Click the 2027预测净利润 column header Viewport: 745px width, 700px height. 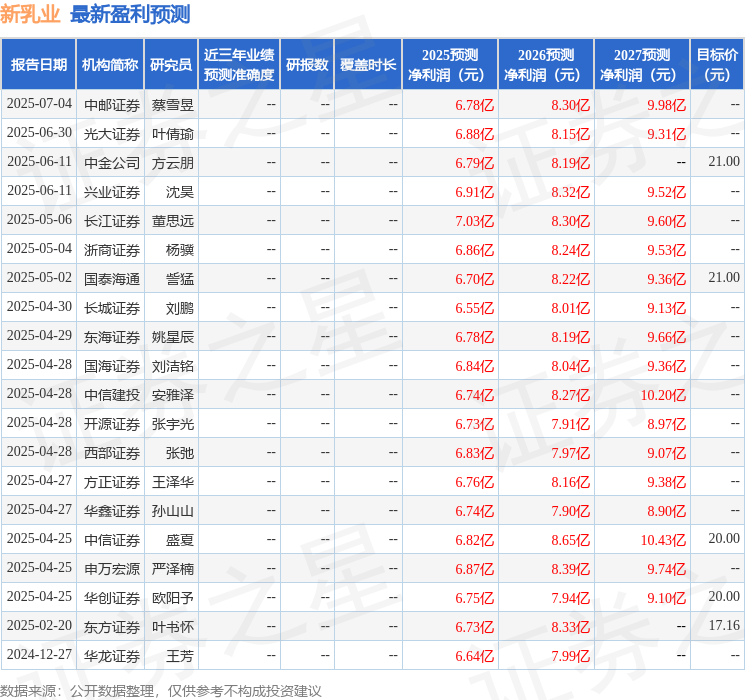[642, 65]
